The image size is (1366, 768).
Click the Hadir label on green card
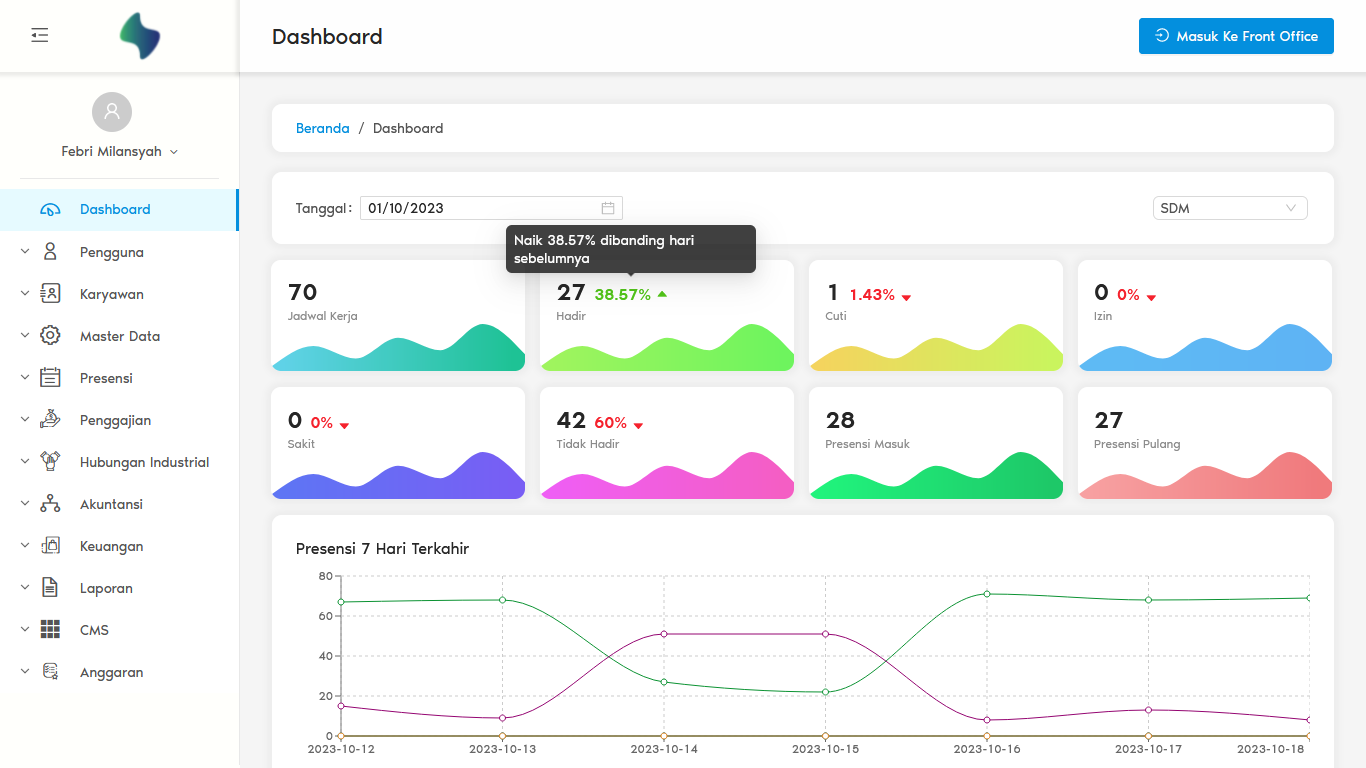571,316
